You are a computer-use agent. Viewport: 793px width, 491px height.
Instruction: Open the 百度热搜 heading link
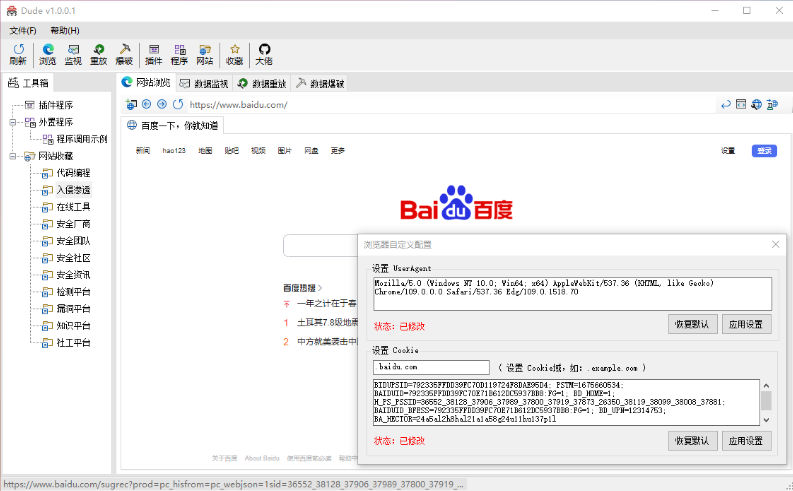(302, 288)
